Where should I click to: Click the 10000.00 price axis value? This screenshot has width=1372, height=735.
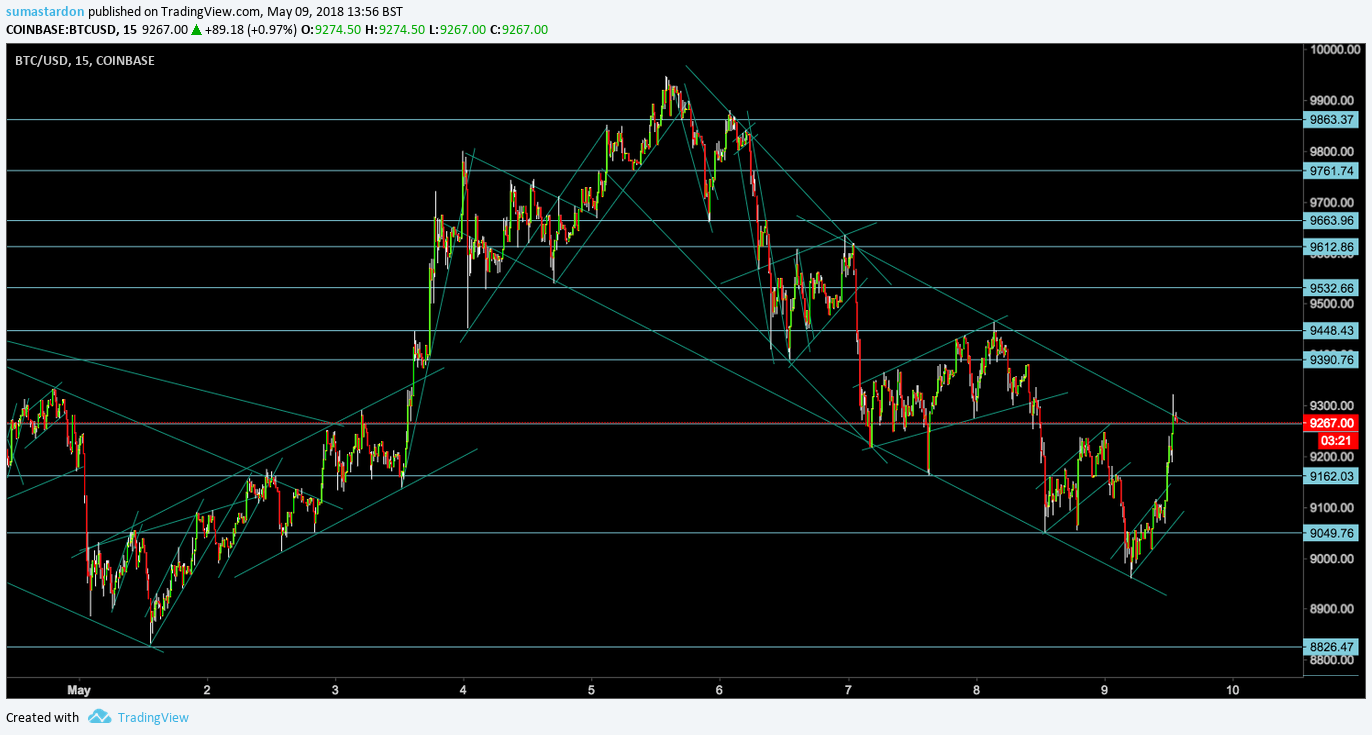(x=1333, y=49)
